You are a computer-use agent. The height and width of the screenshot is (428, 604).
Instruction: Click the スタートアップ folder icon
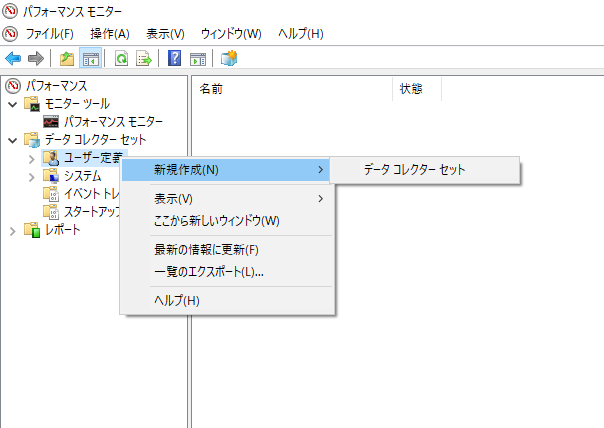51,211
